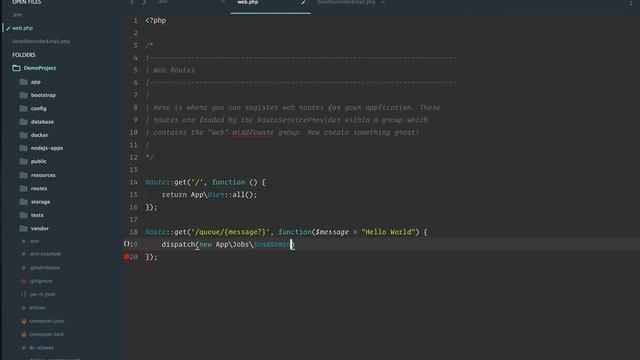Expand the public folder
This screenshot has height=360, width=640.
tap(39, 162)
